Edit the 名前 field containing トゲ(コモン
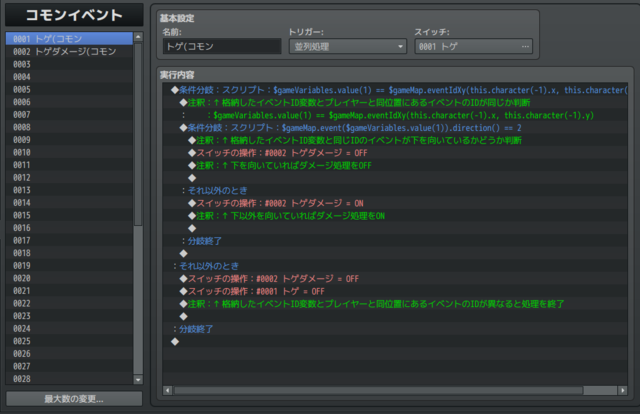This screenshot has height=414, width=640. [x=222, y=47]
